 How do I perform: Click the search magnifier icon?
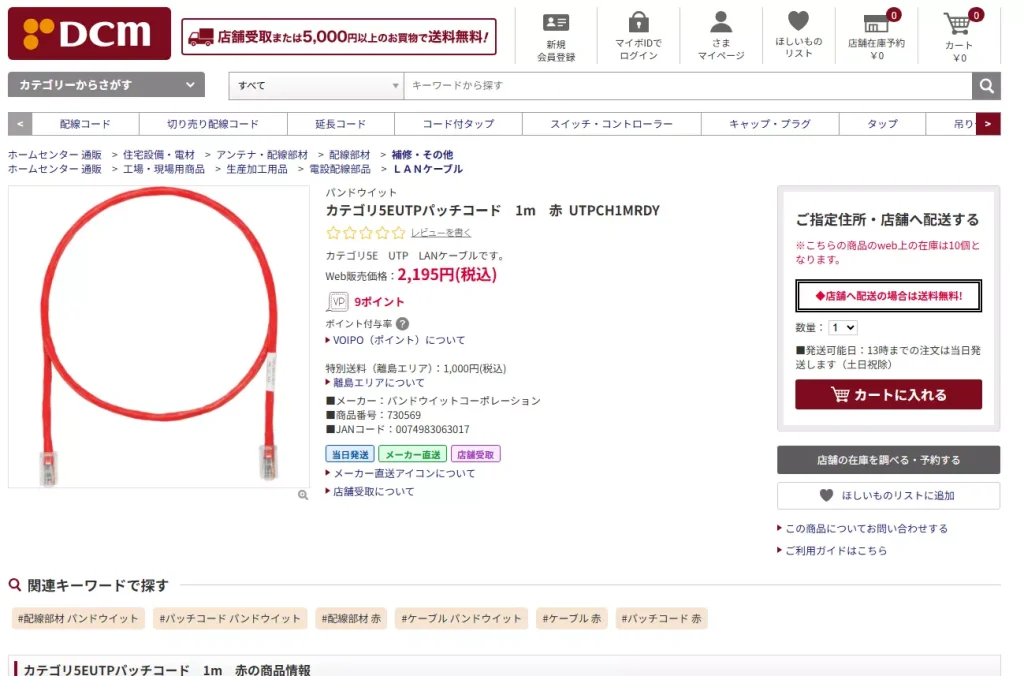click(x=986, y=86)
